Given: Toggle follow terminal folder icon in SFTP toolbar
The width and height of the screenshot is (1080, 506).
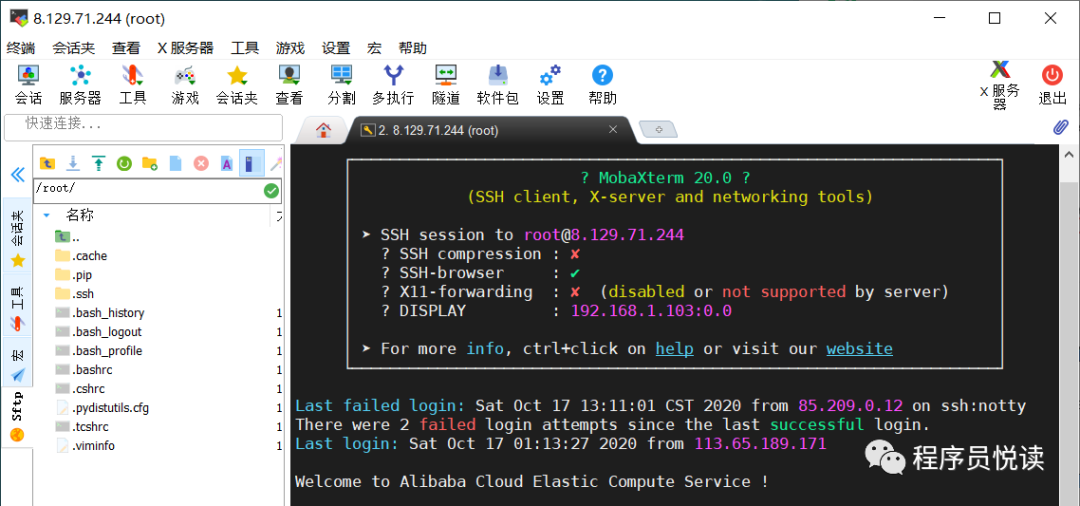Looking at the screenshot, I should coord(251,163).
